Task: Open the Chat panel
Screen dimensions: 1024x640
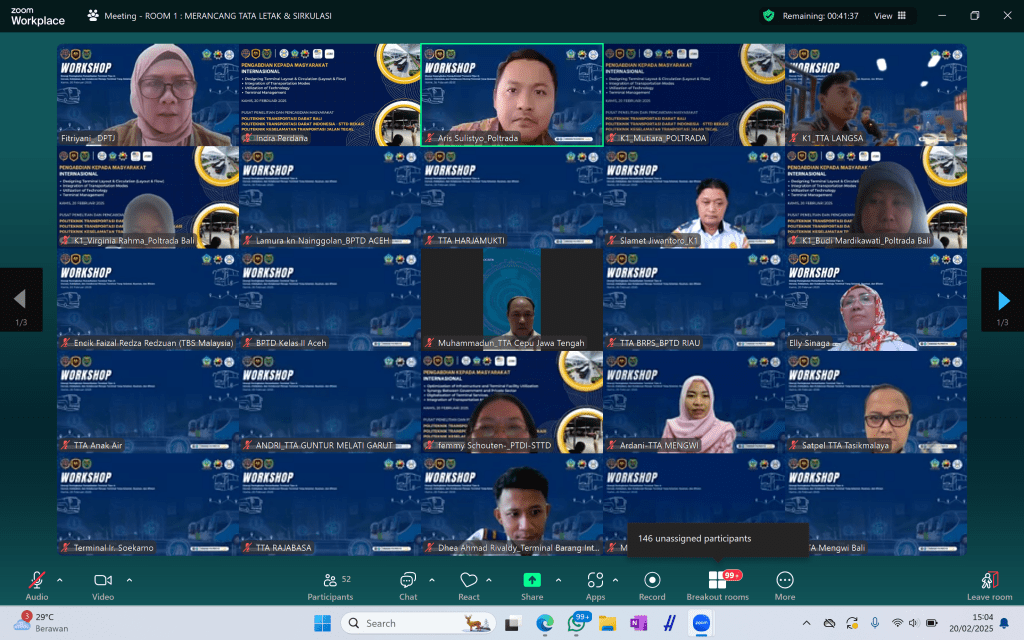Action: (x=408, y=581)
